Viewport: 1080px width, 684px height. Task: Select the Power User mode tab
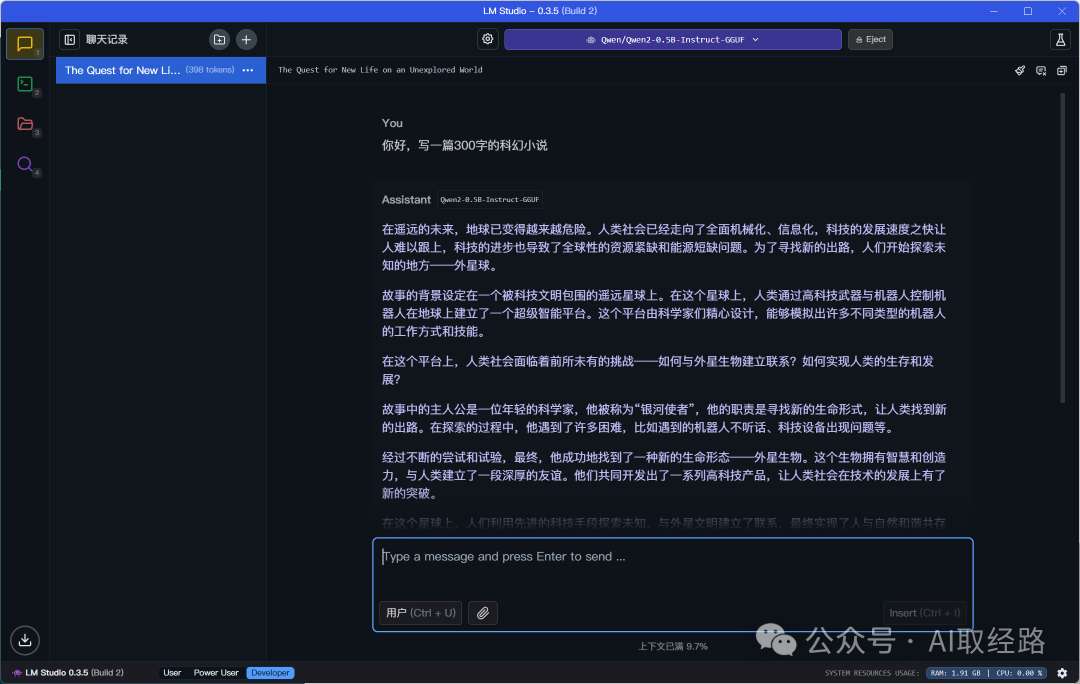[216, 673]
